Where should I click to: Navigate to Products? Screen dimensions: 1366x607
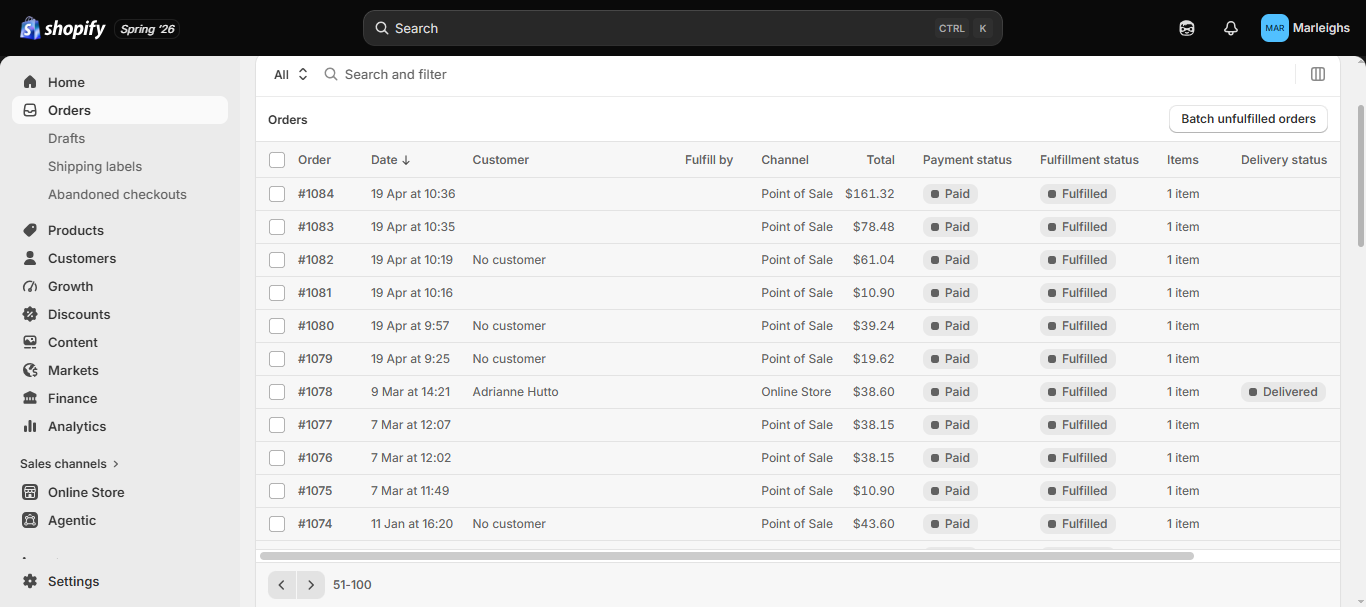pos(76,230)
